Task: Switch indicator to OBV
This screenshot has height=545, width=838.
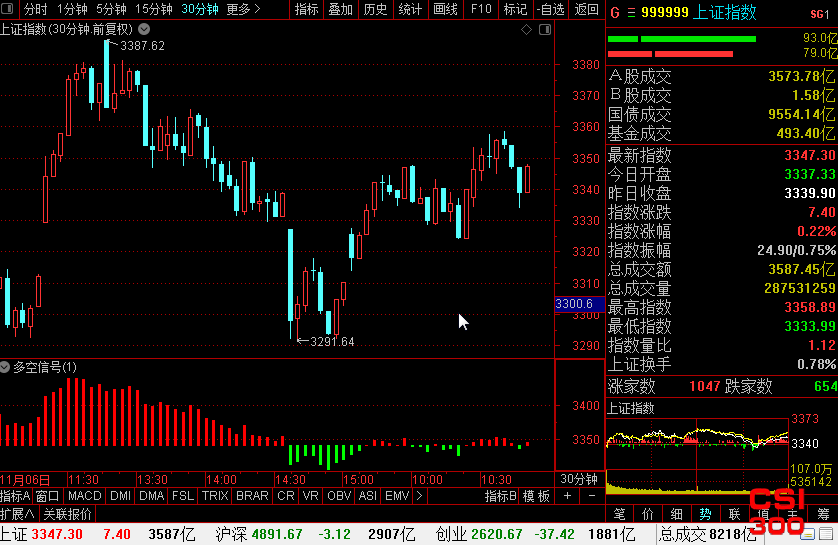Action: coord(339,496)
